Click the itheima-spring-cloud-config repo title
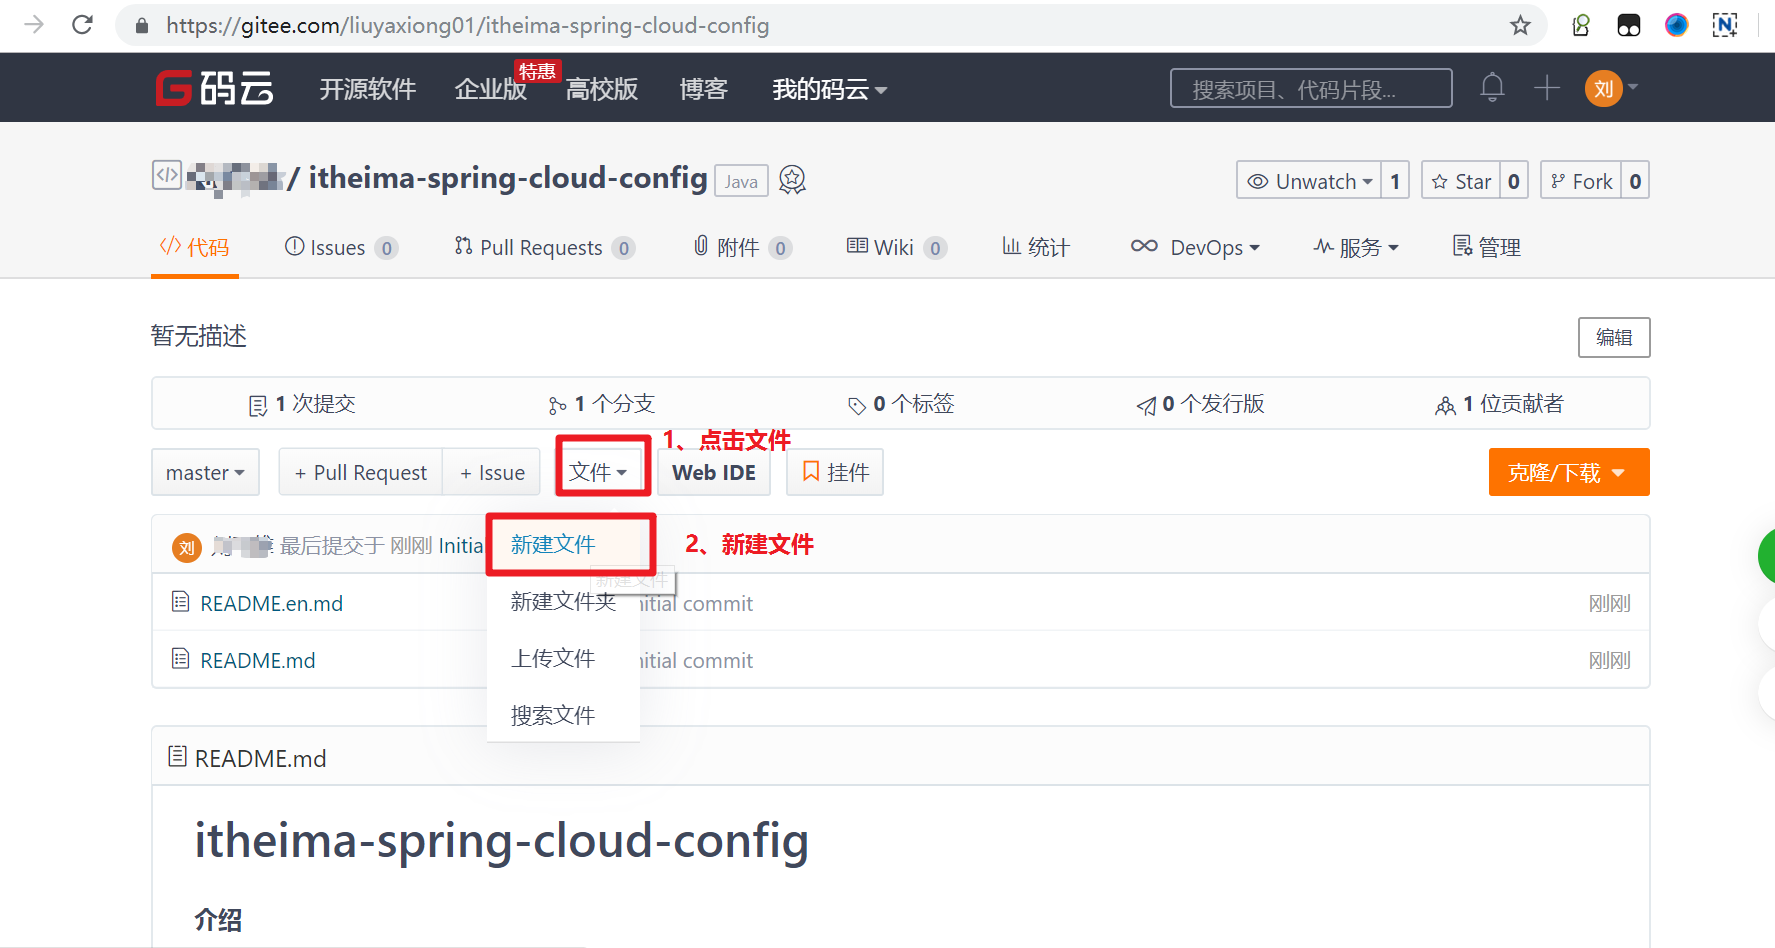 pos(508,178)
